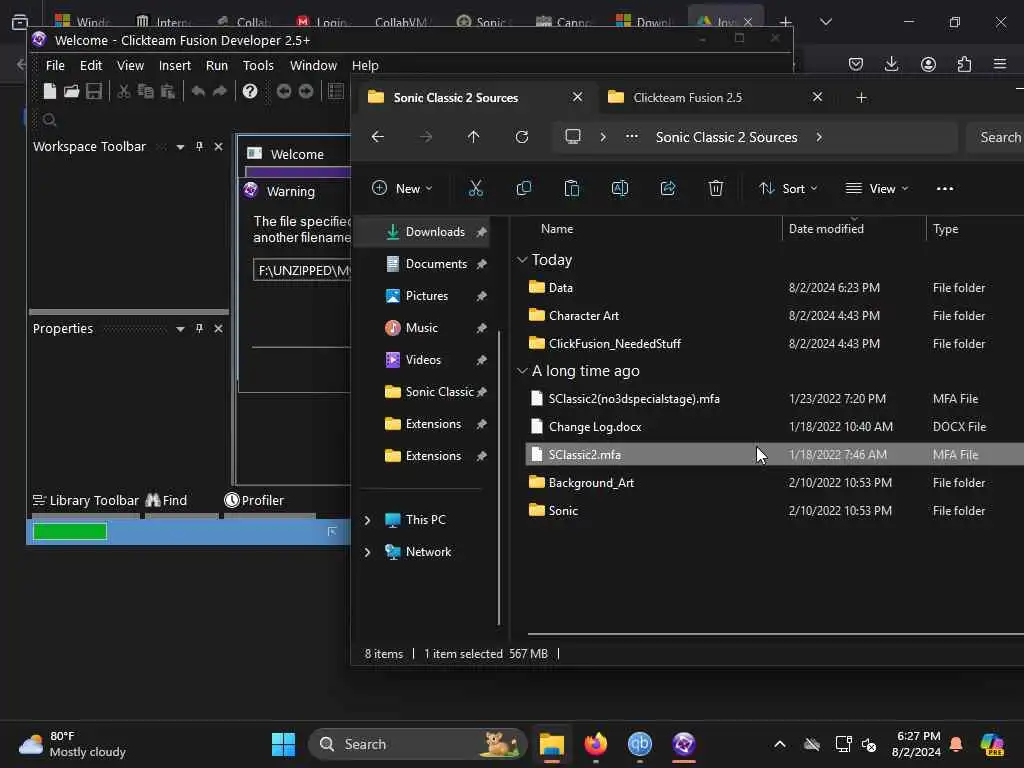The image size is (1024, 768).
Task: Open the Run menu in Fusion
Action: pos(217,65)
